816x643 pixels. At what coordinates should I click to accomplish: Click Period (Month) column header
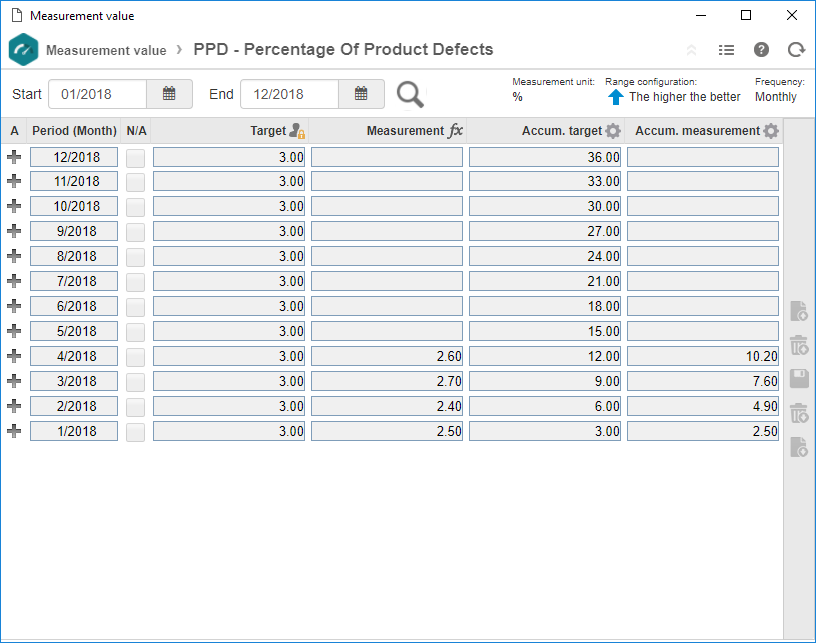pyautogui.click(x=74, y=131)
